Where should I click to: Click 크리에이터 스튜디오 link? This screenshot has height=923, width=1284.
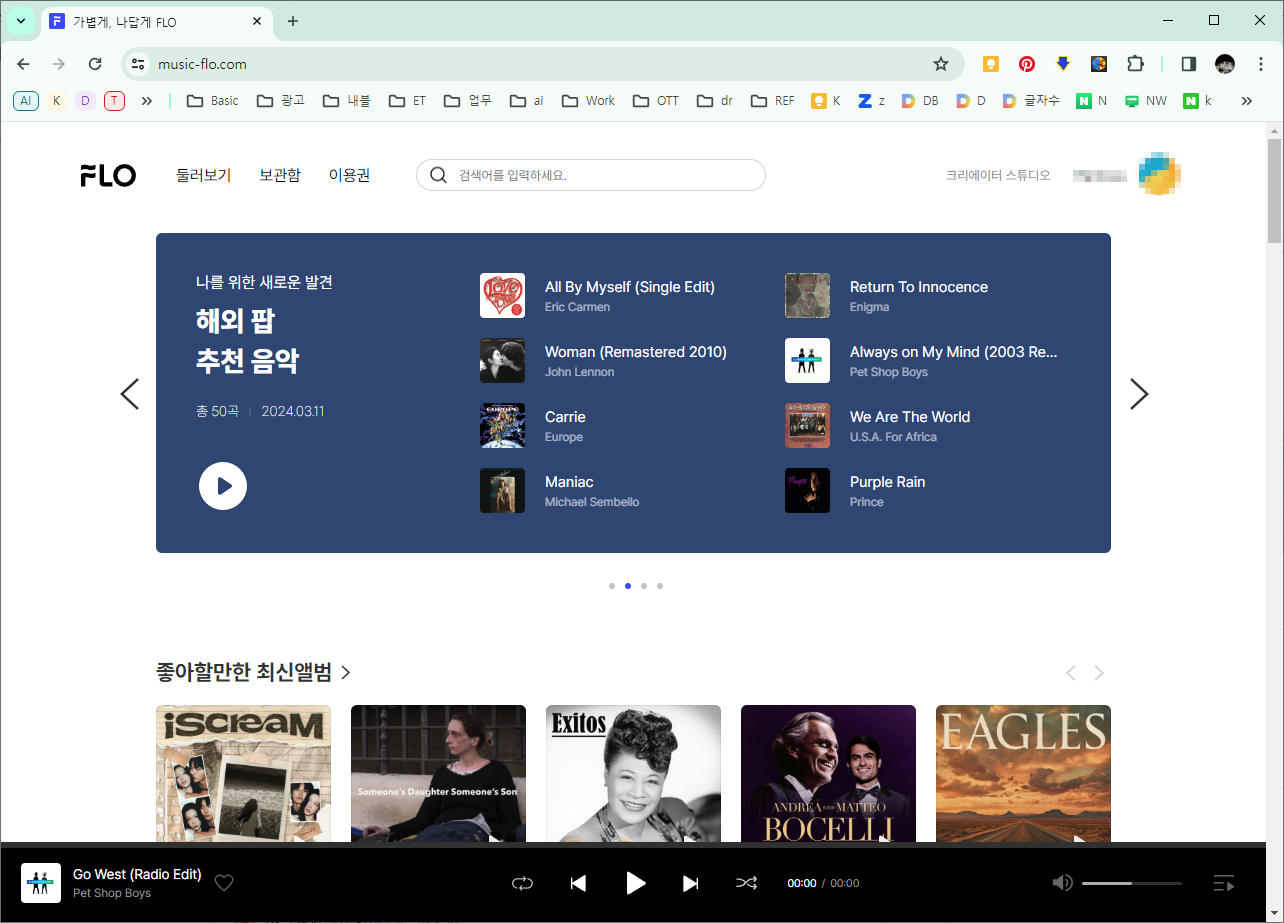pyautogui.click(x=998, y=175)
